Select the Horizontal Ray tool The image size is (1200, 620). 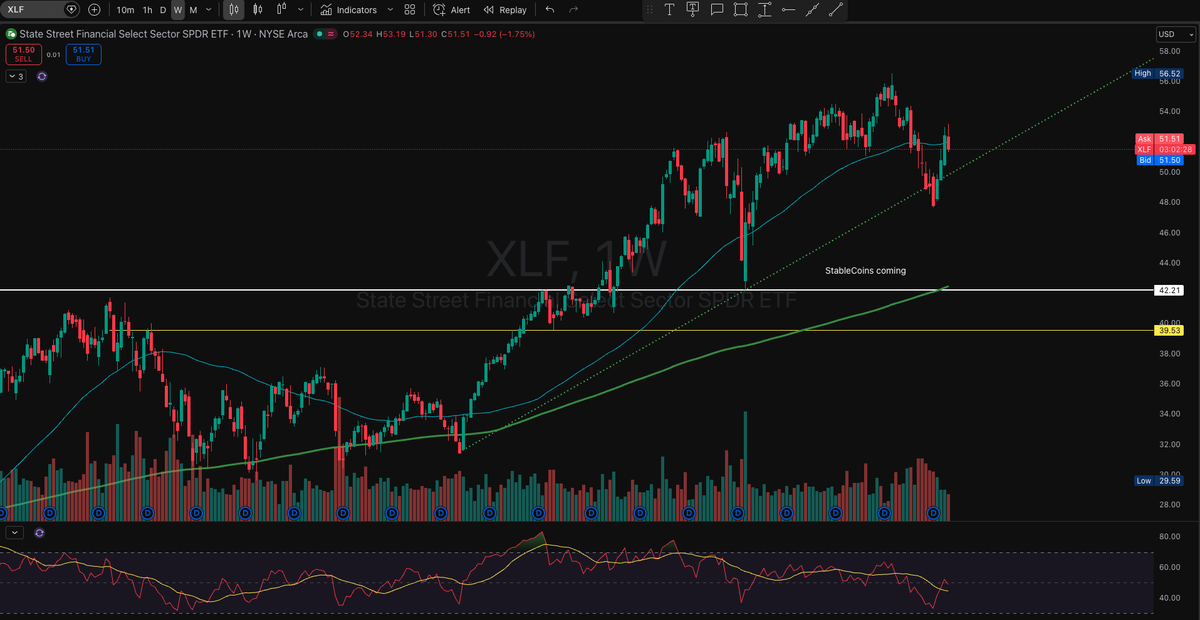[788, 10]
